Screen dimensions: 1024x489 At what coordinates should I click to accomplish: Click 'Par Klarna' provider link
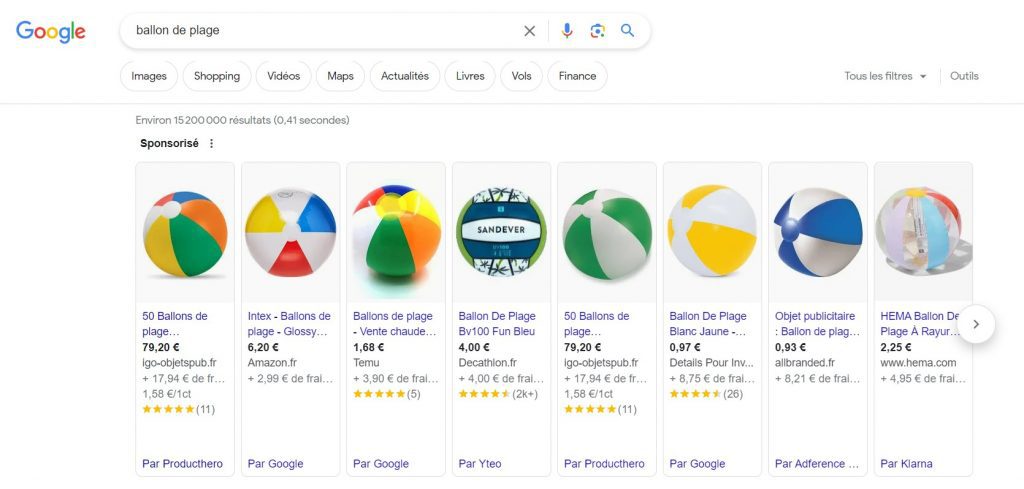(x=906, y=464)
